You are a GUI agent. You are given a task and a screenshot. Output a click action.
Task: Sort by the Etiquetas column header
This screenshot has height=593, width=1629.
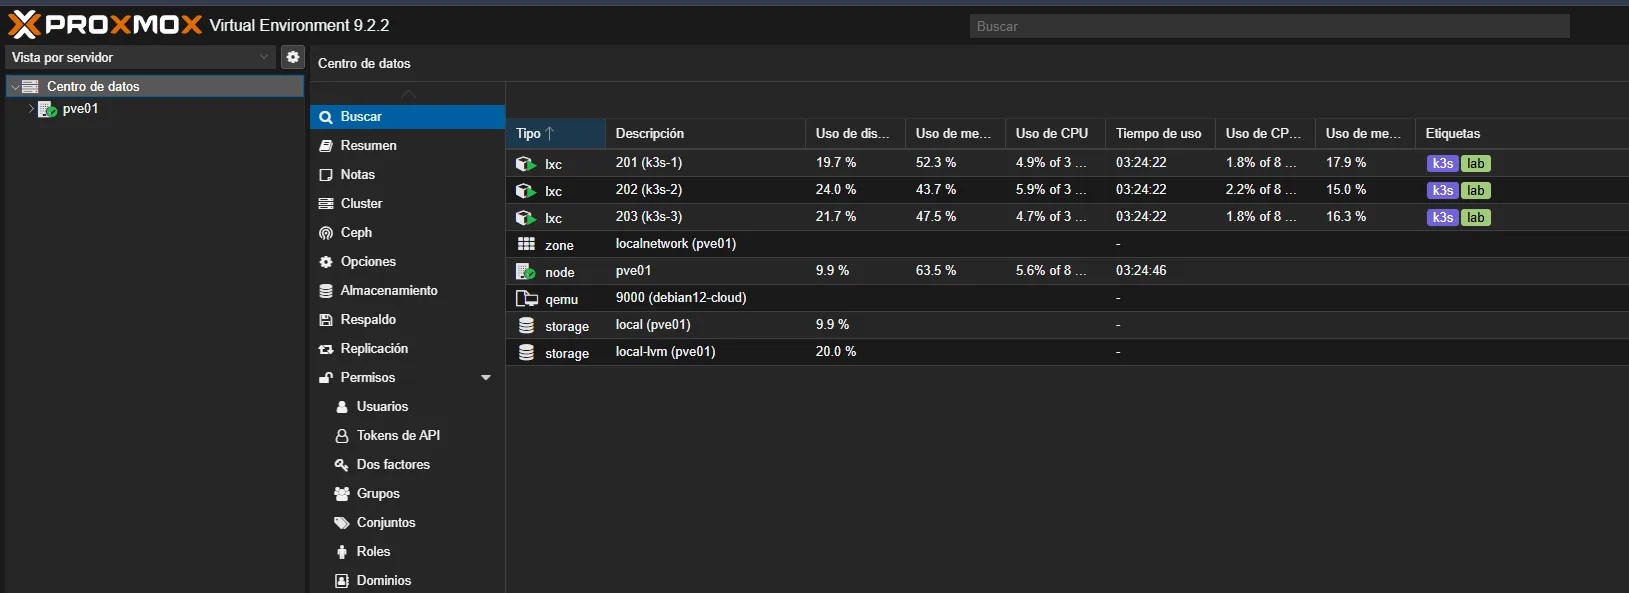click(1522, 134)
